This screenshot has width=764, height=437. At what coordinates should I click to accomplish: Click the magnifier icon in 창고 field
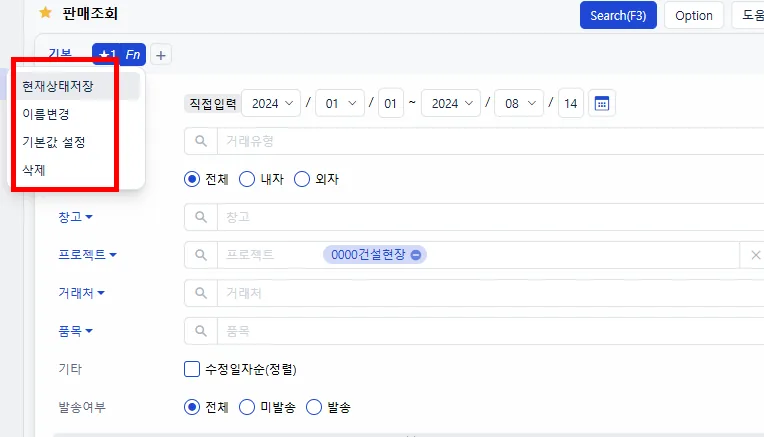201,217
